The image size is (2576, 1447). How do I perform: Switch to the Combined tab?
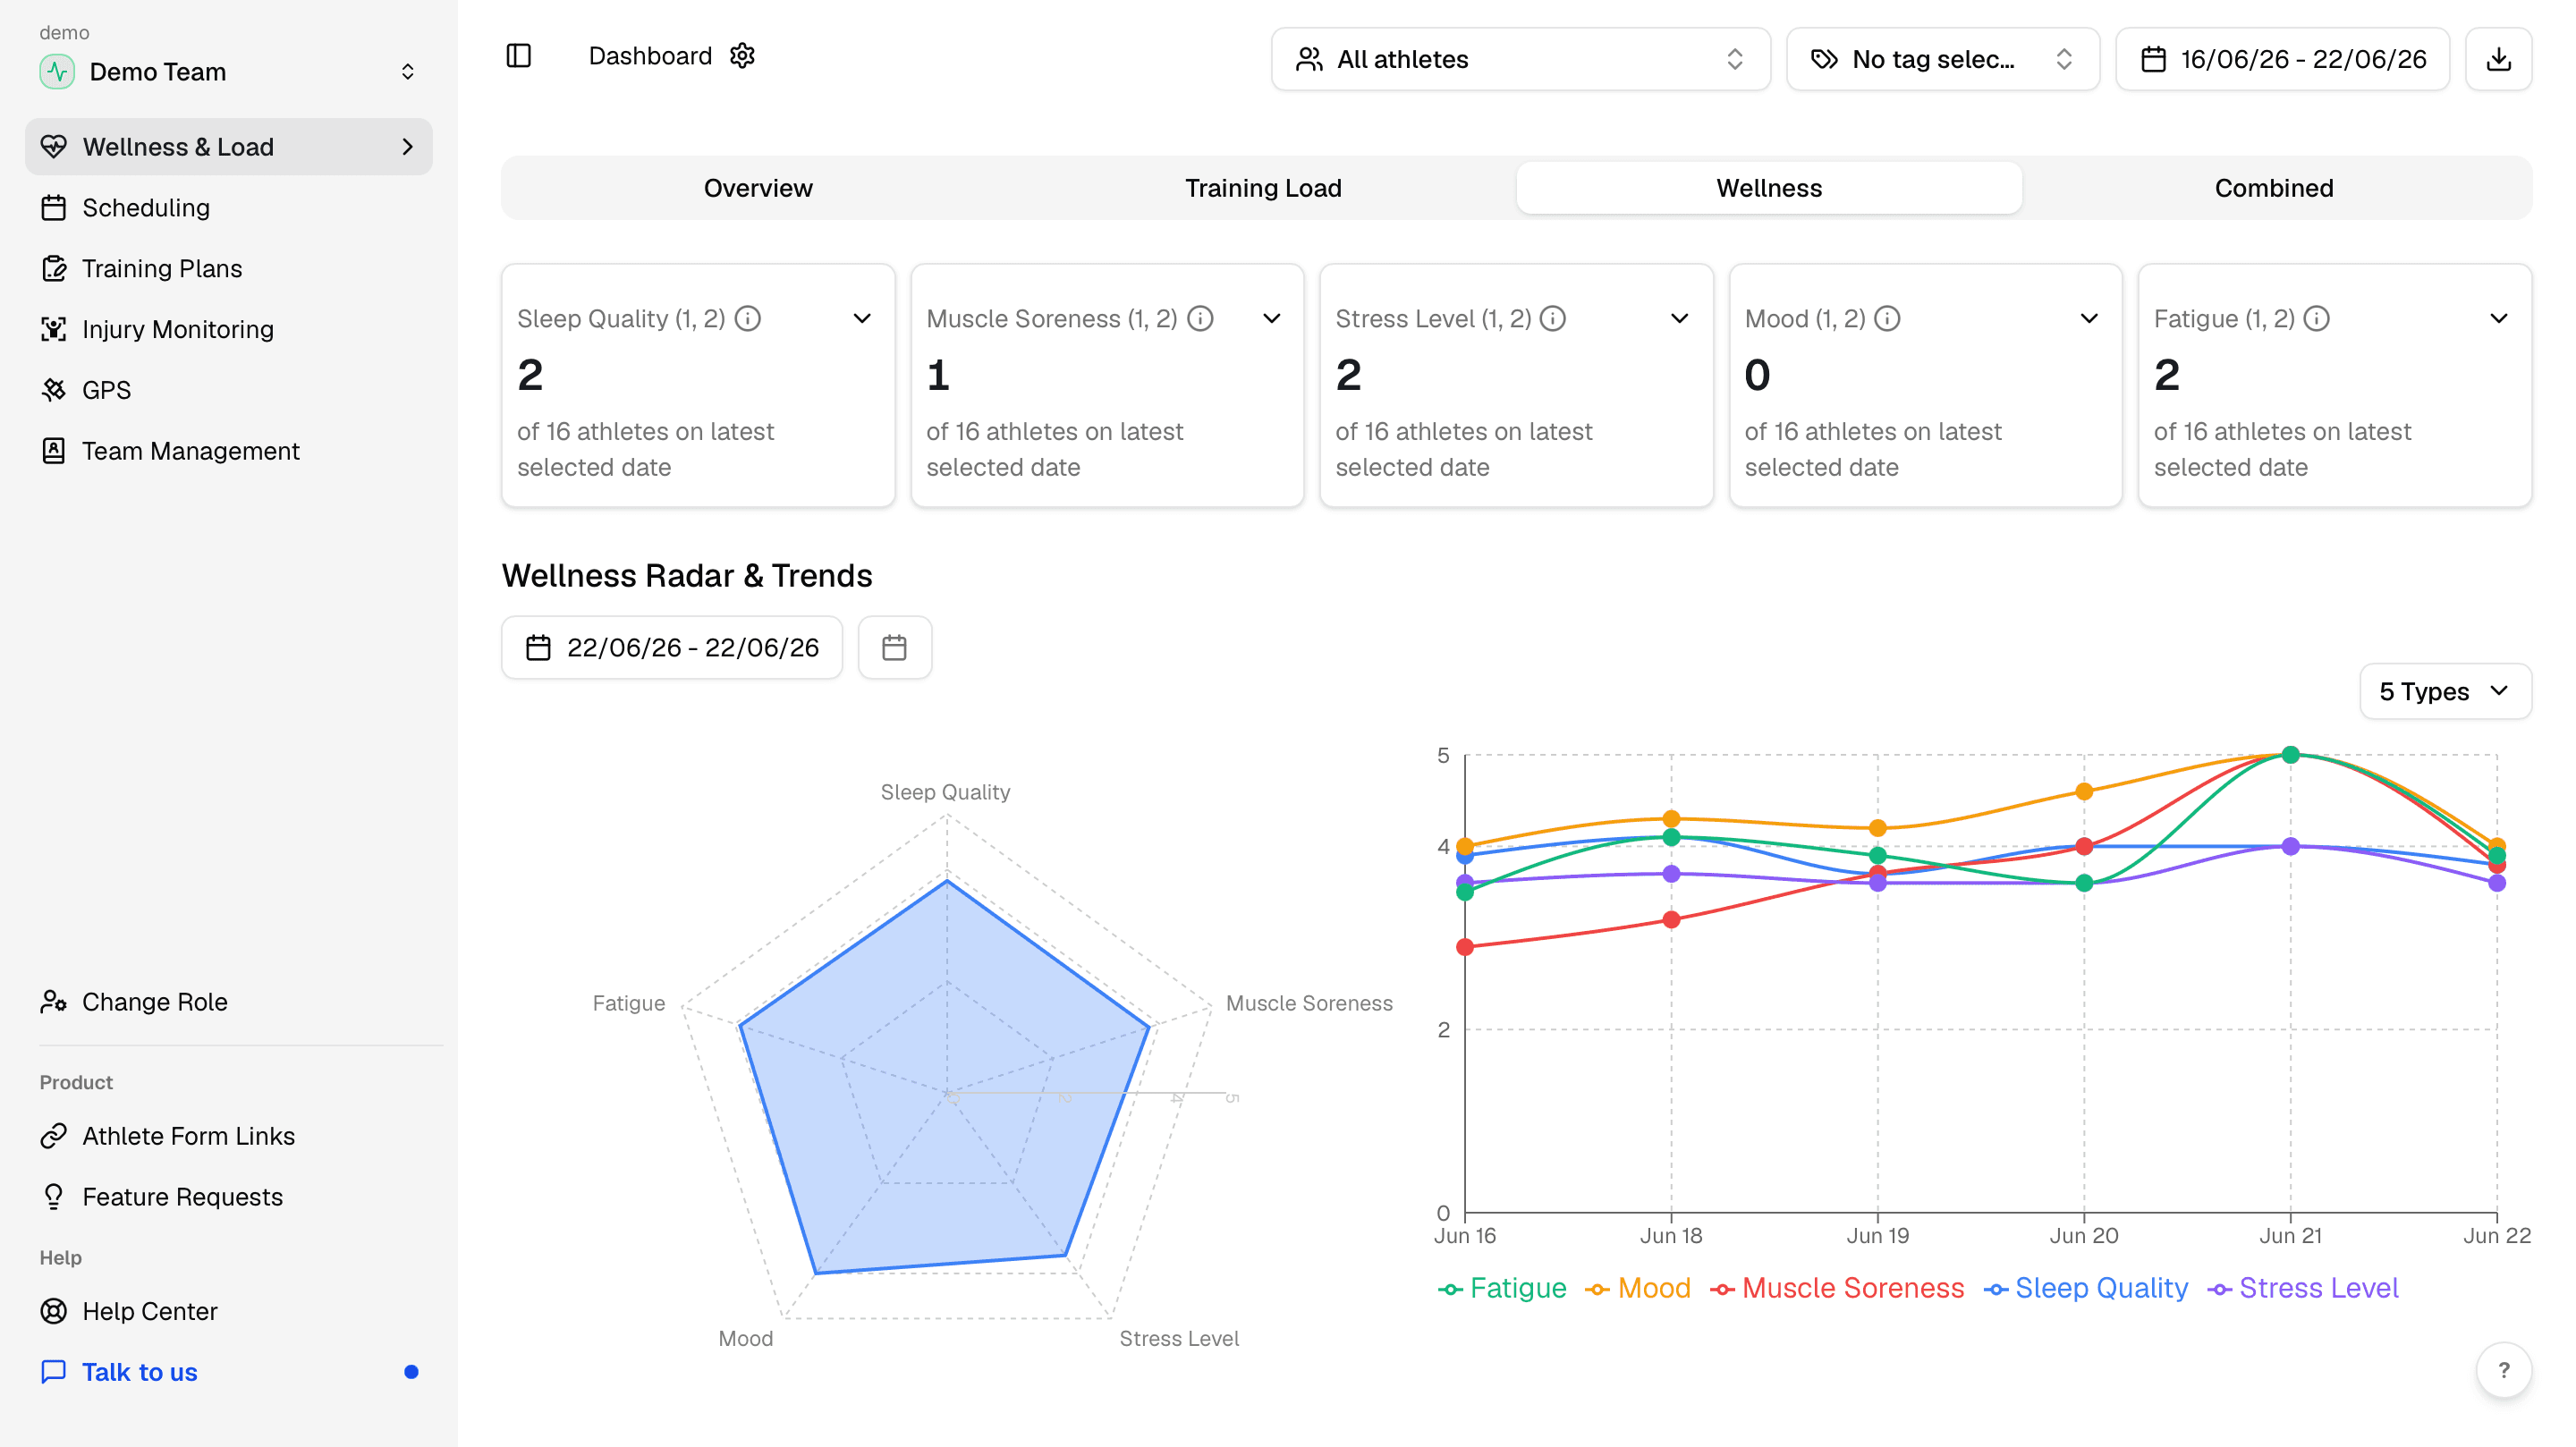click(x=2274, y=188)
